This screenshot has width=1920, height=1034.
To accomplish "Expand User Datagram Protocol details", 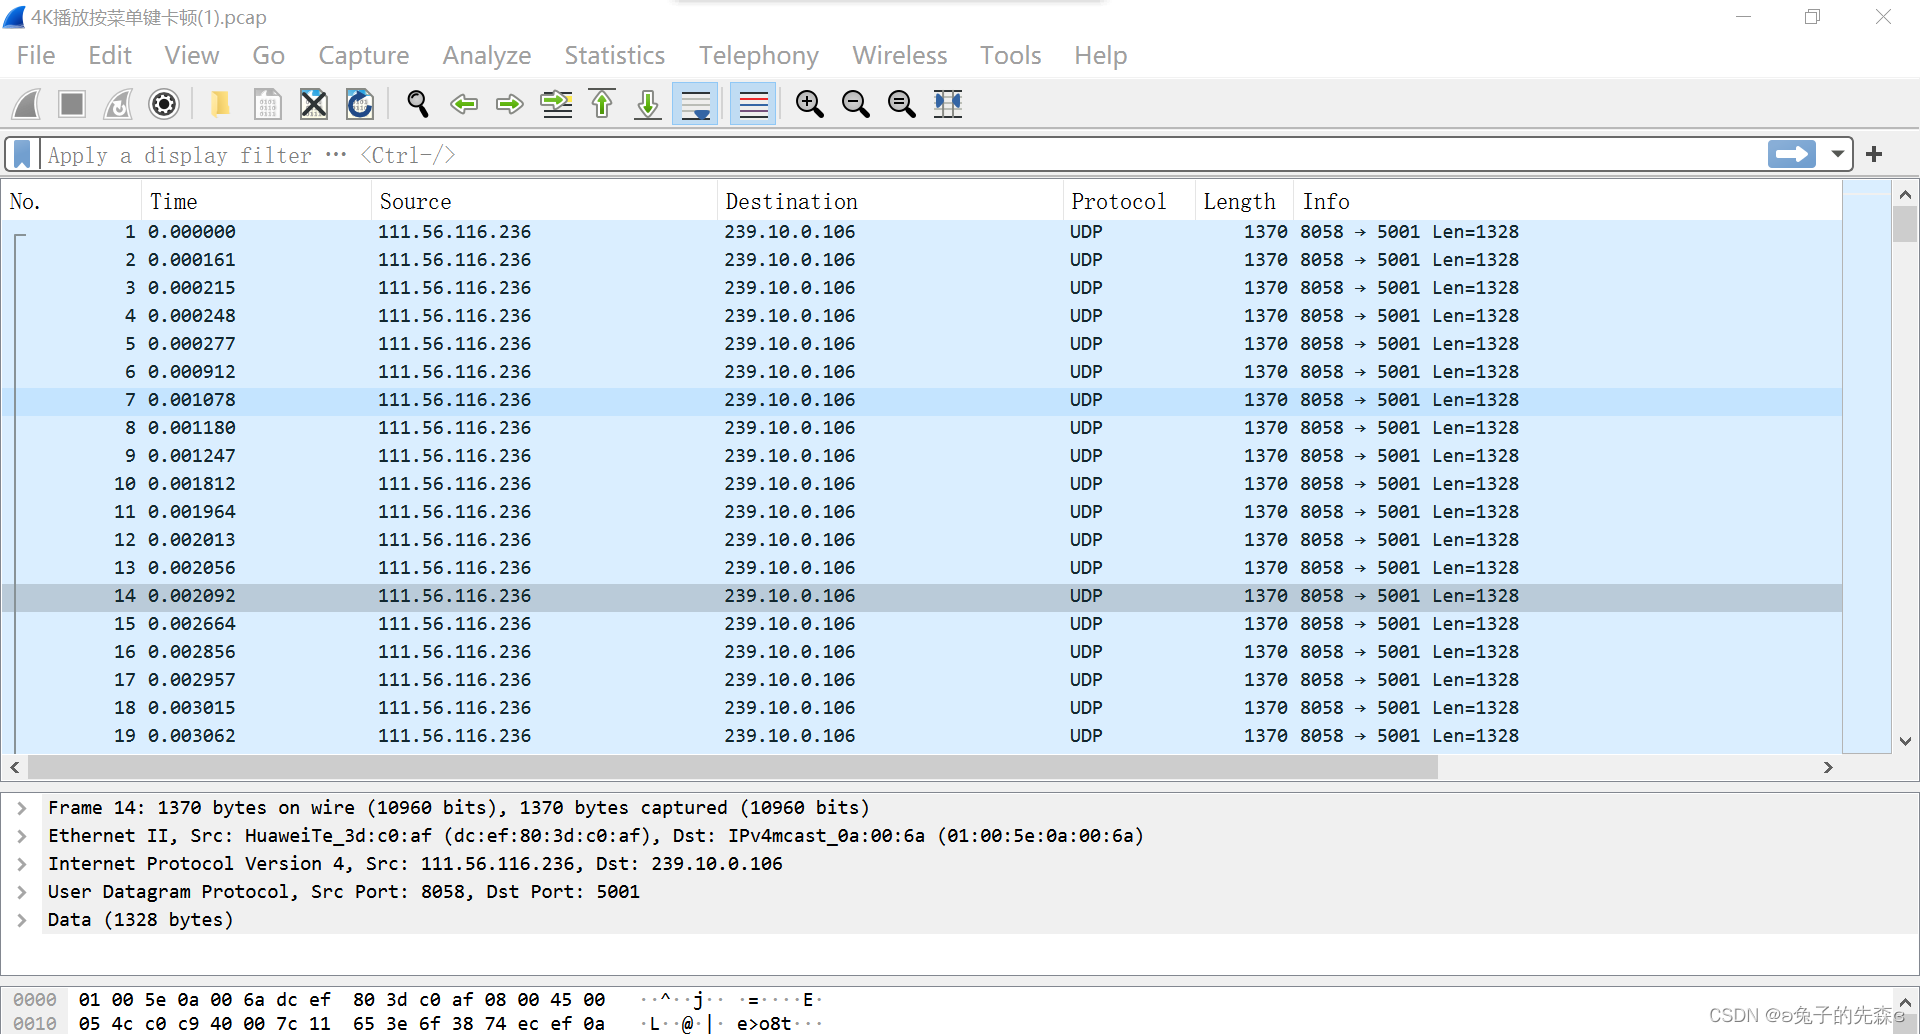I will tap(22, 892).
